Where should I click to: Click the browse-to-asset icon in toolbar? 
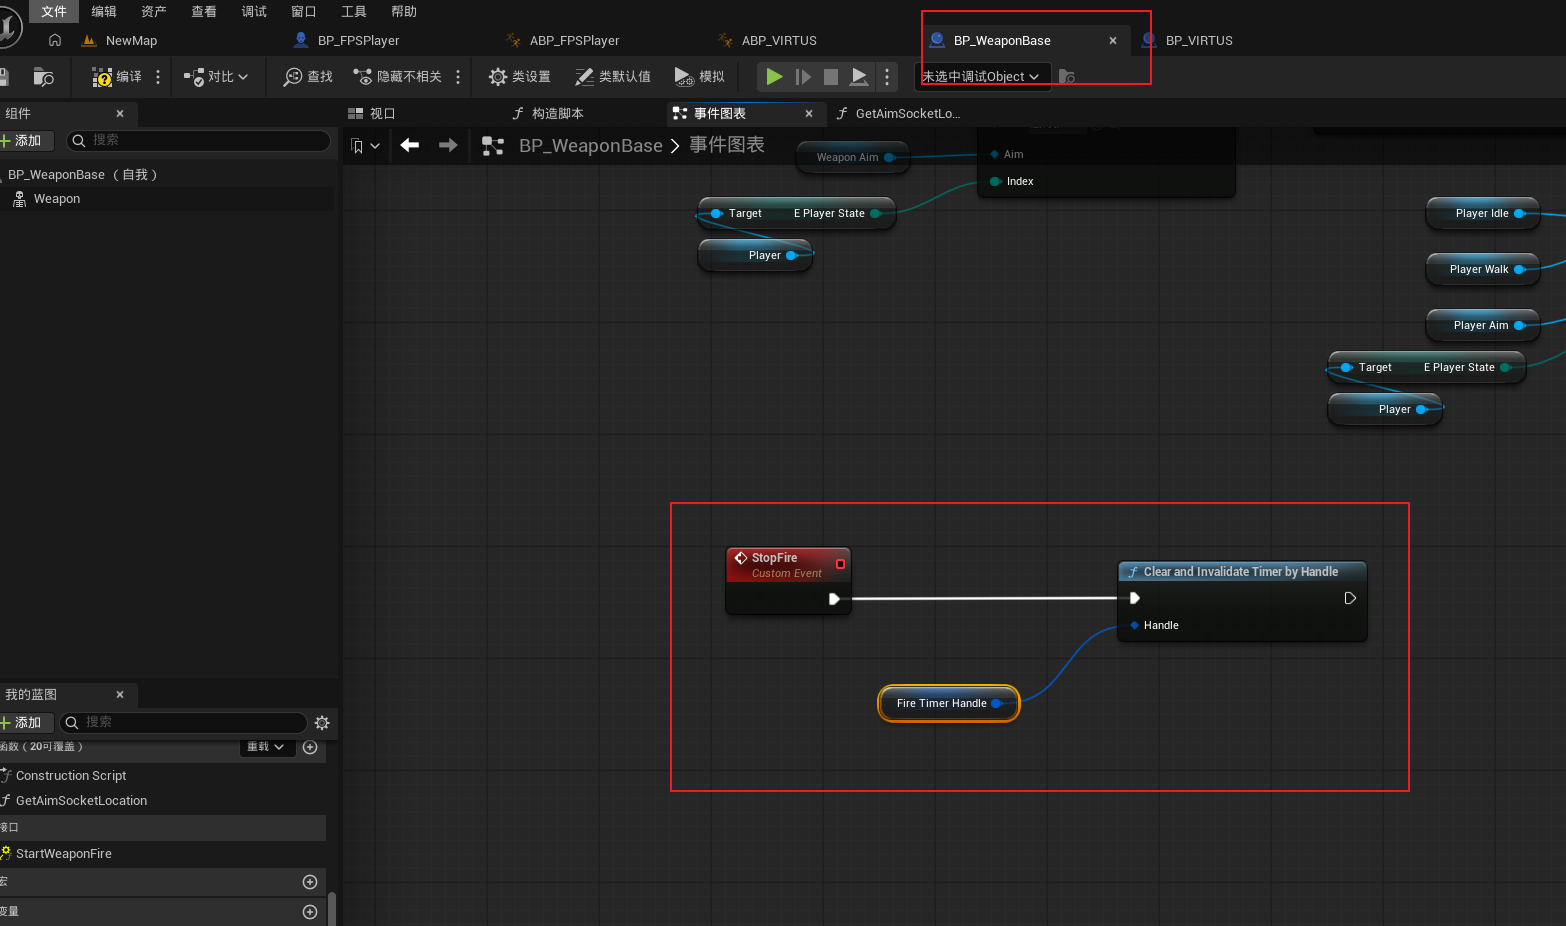43,77
